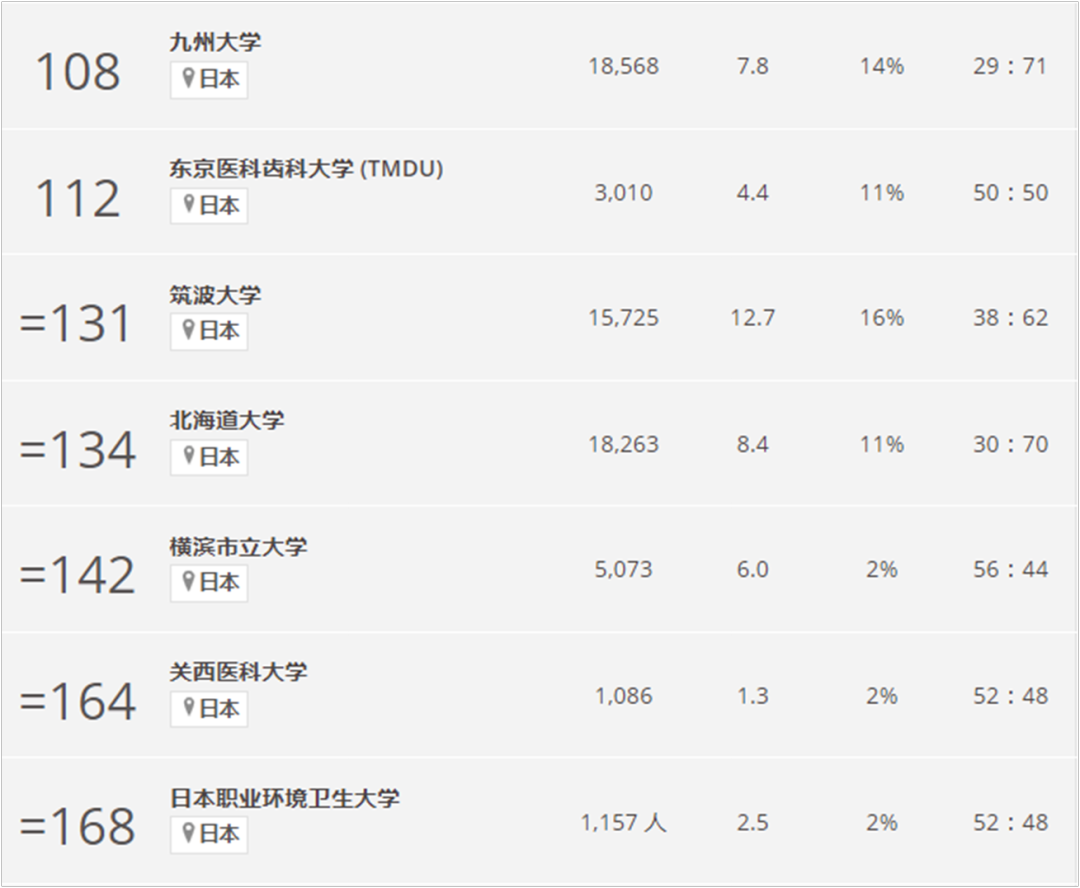
Task: Click location pin icon under 东京医科齿科大学
Action: coord(188,205)
